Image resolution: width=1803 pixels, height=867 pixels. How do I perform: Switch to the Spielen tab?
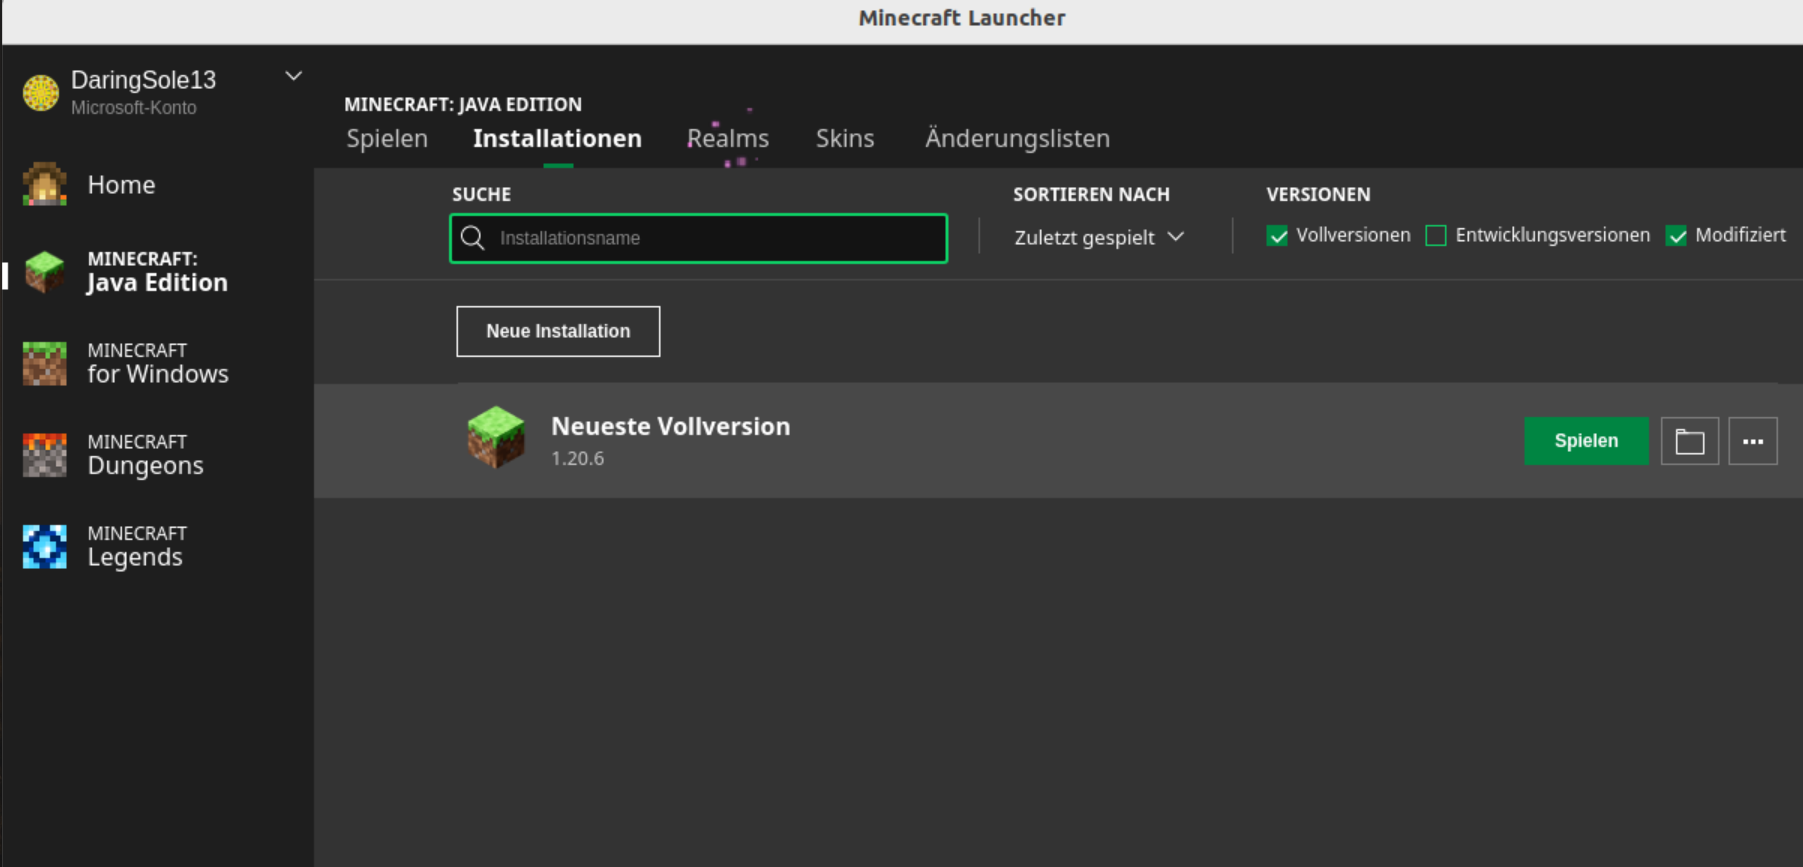coord(387,138)
